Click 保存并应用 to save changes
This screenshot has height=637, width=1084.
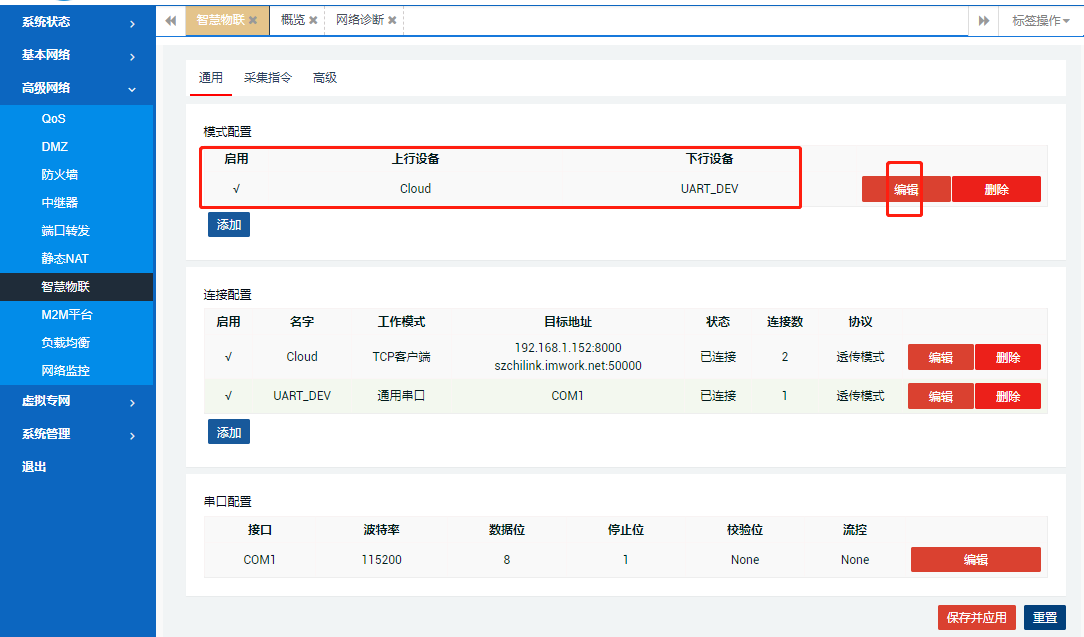pos(976,617)
